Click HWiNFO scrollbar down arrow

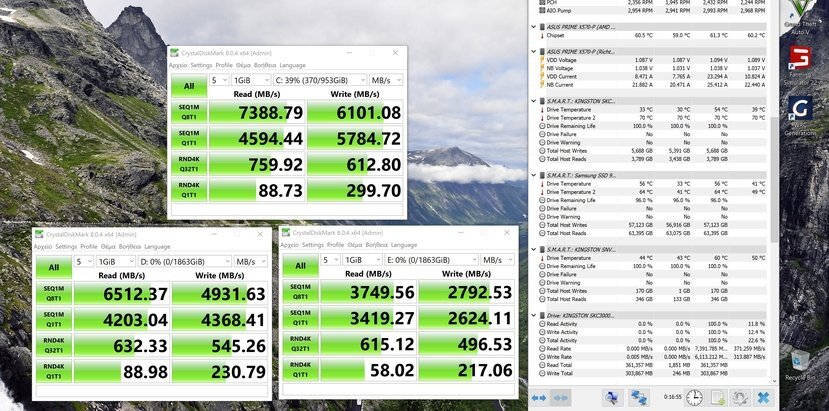click(775, 381)
